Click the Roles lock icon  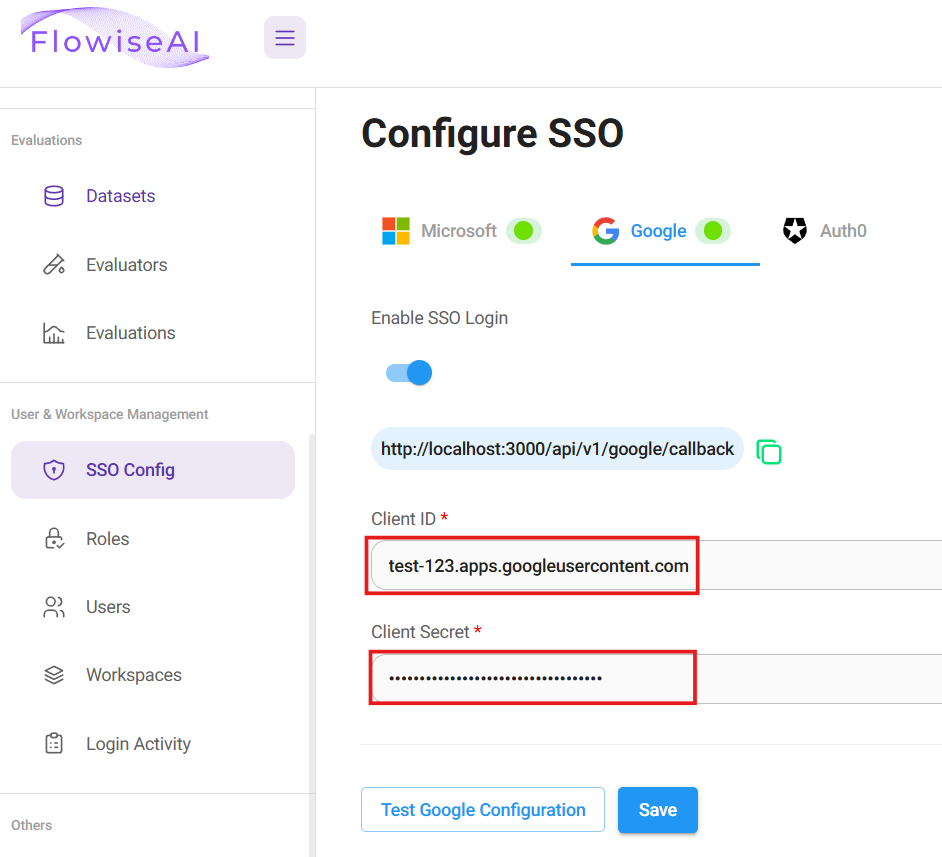pyautogui.click(x=54, y=539)
